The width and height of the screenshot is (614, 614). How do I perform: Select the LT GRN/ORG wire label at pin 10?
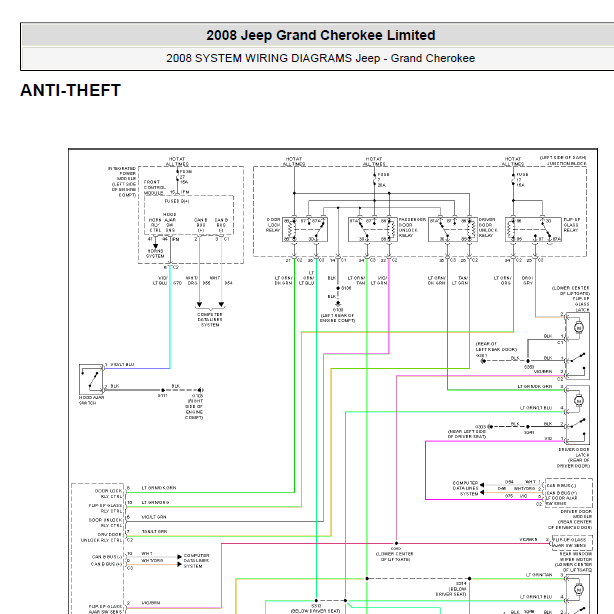pos(155,502)
